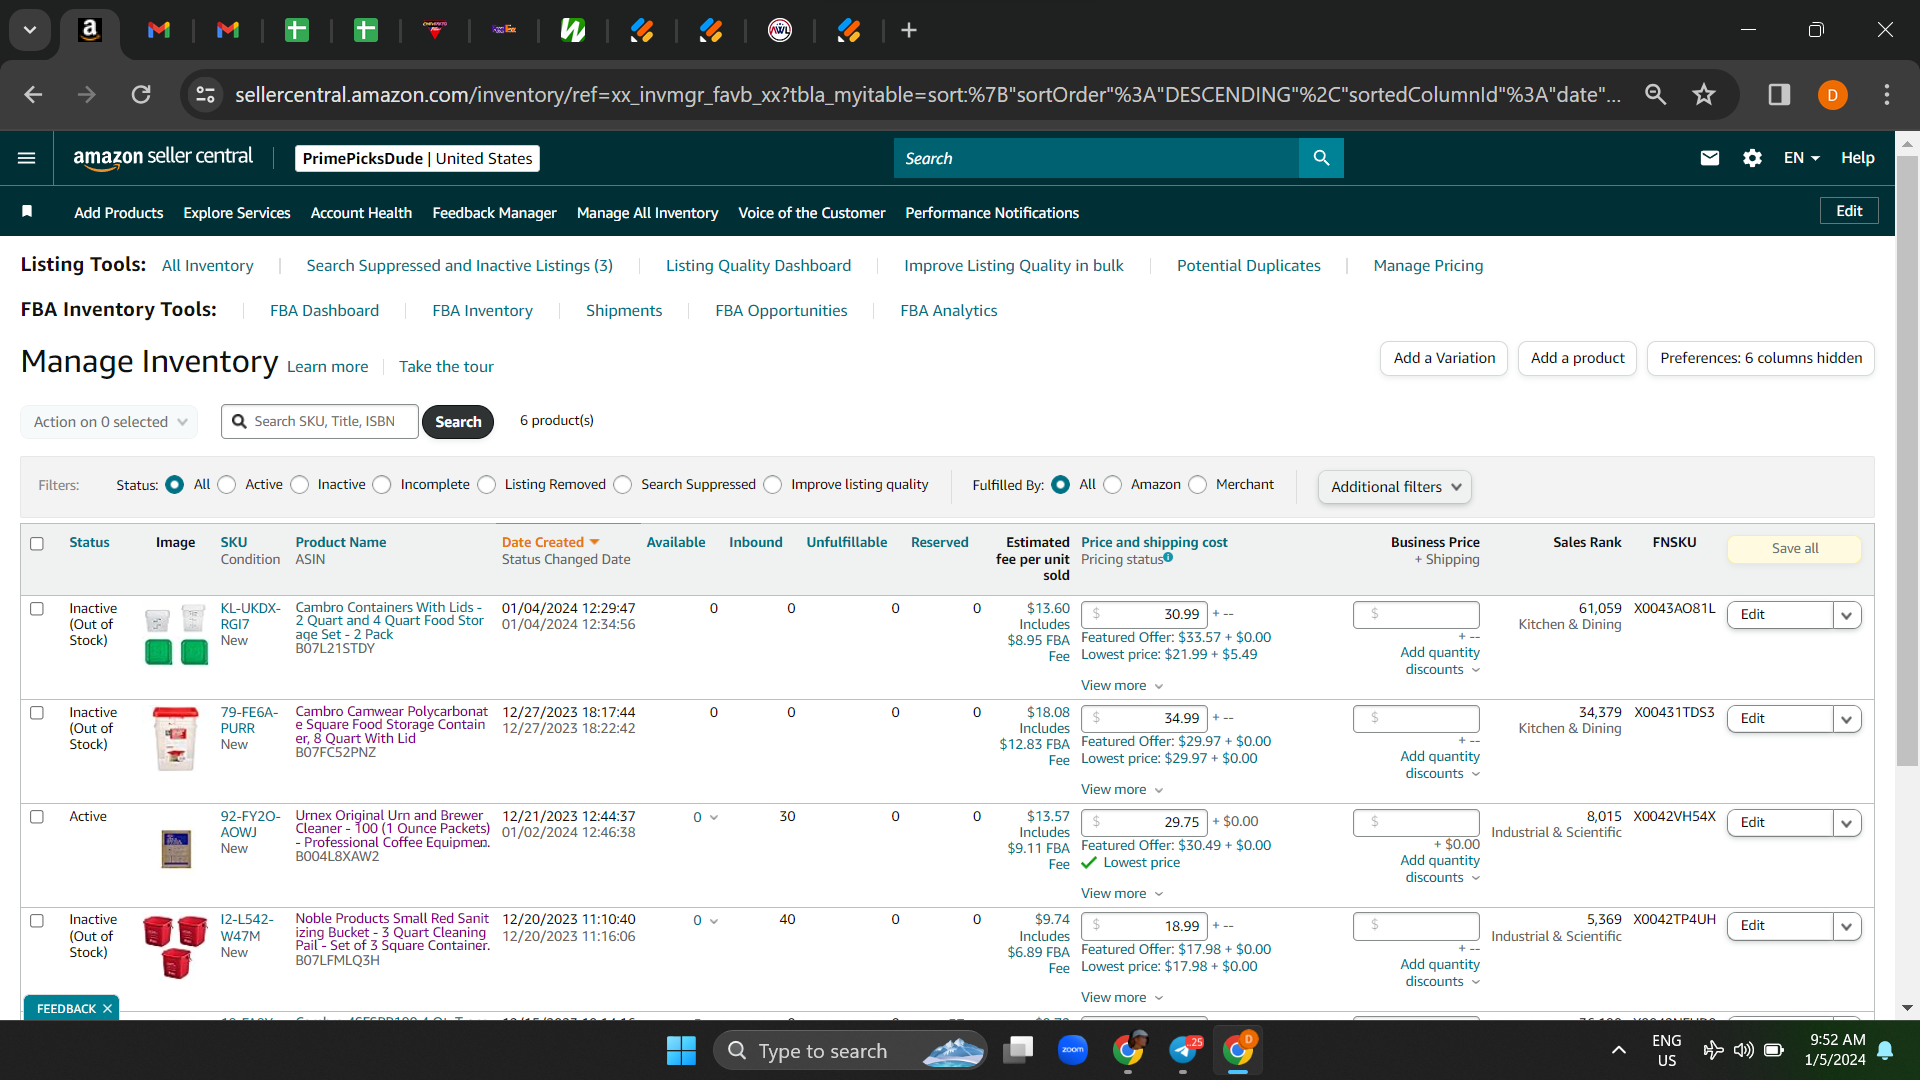
Task: Open the browser zoom magnifier icon
Action: (1656, 95)
